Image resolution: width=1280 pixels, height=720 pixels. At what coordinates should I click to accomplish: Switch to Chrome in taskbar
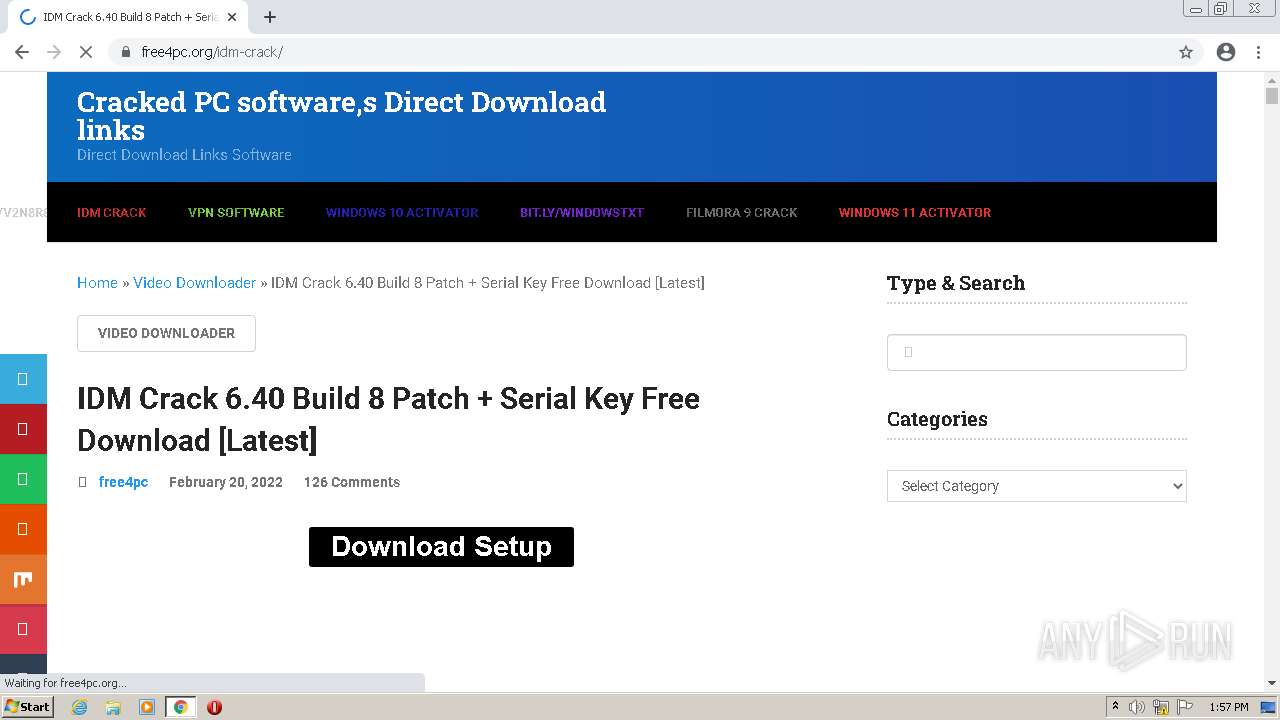point(180,707)
